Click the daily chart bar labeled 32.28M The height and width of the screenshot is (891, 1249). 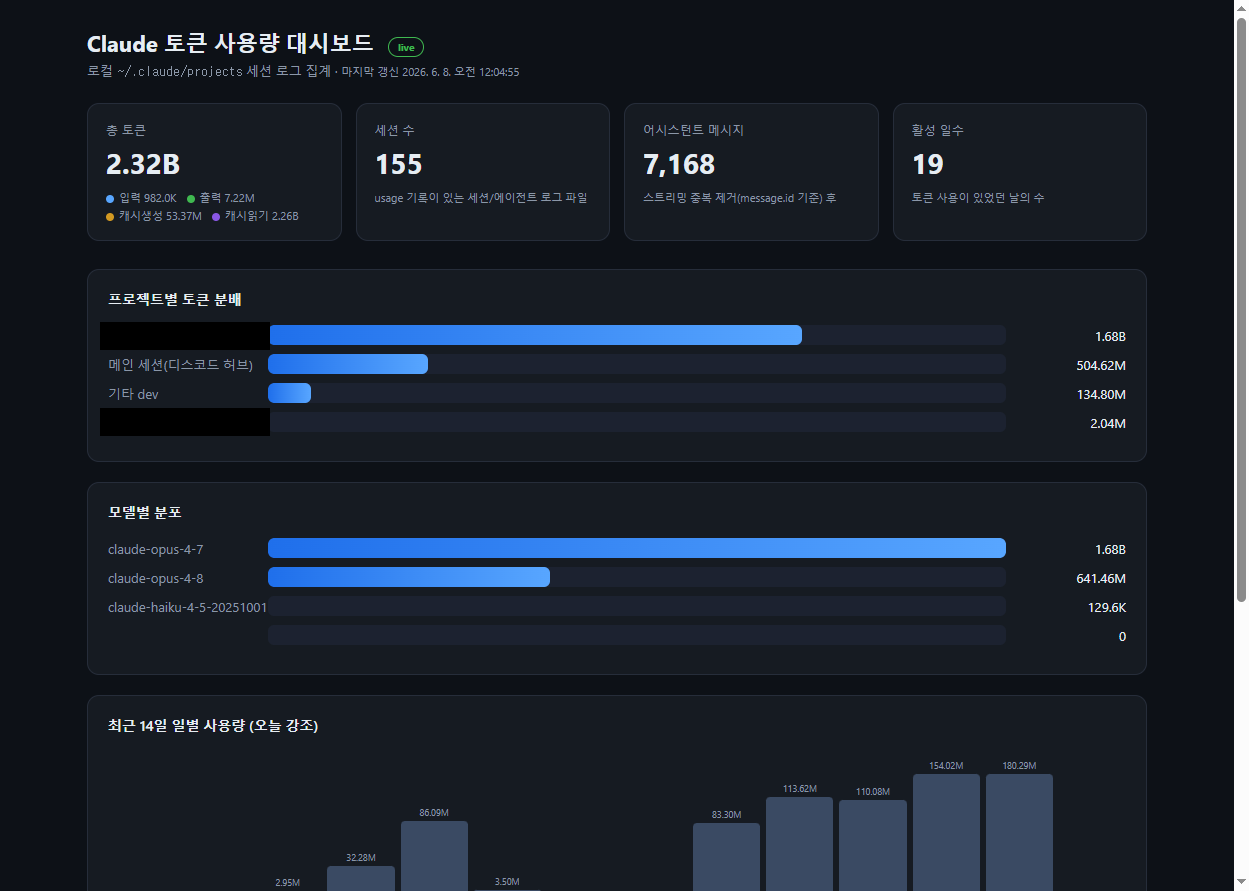tap(361, 878)
